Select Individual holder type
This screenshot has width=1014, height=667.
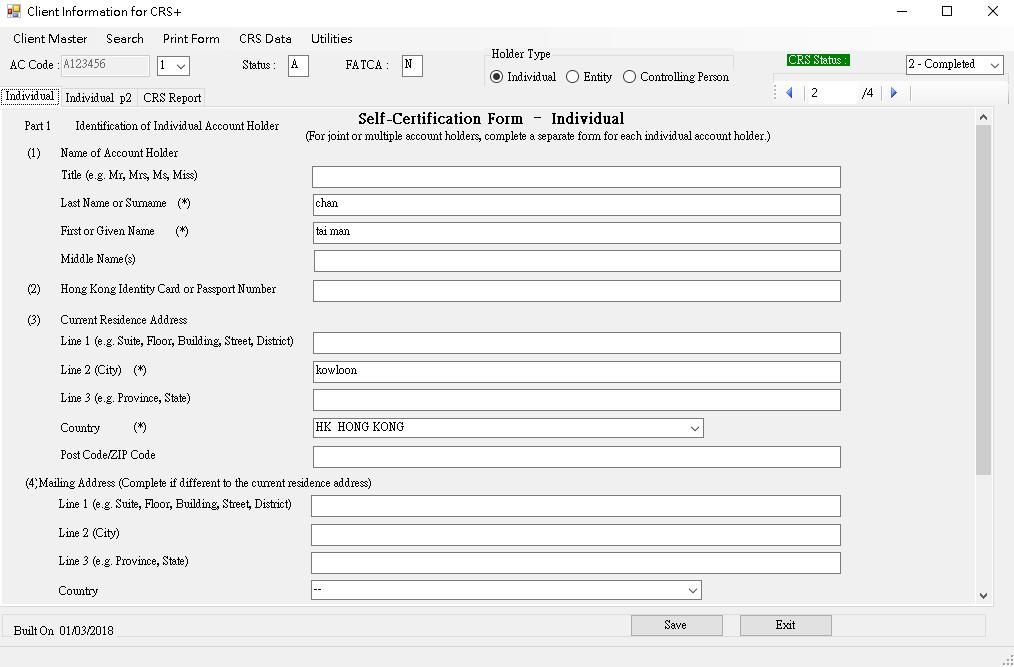[523, 77]
